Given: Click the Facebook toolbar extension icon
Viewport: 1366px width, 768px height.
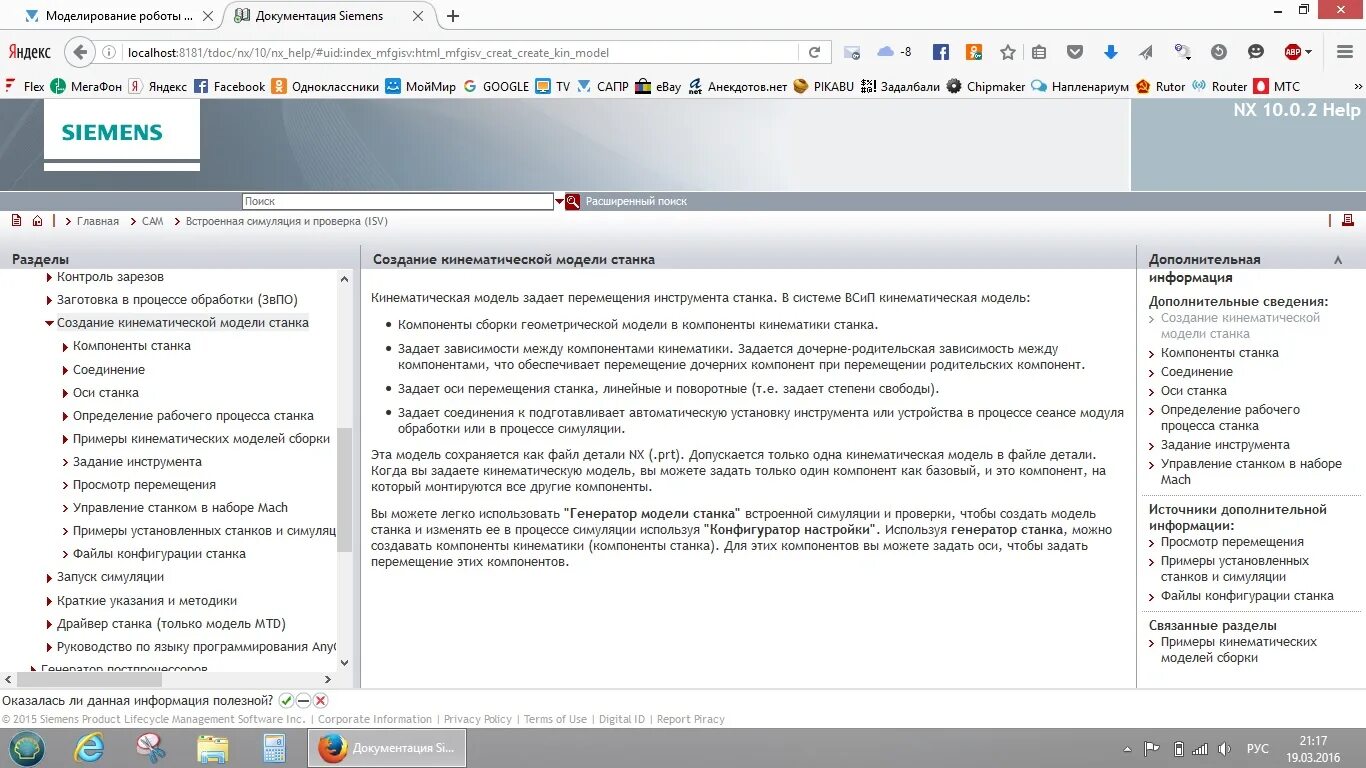Looking at the screenshot, I should pos(941,52).
